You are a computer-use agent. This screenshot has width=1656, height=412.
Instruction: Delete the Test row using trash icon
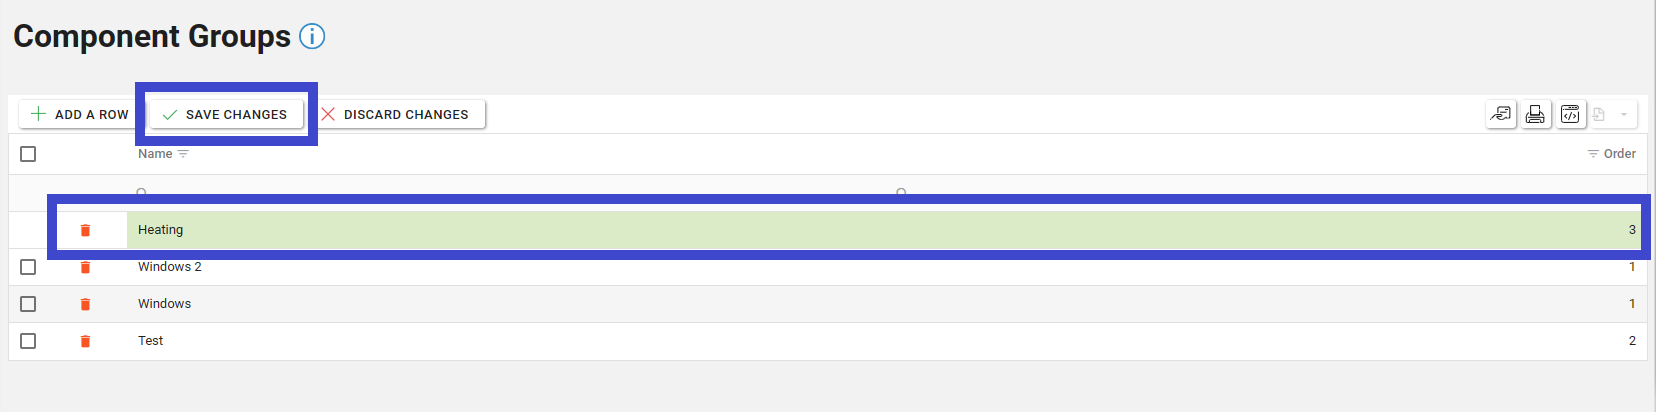(x=85, y=341)
